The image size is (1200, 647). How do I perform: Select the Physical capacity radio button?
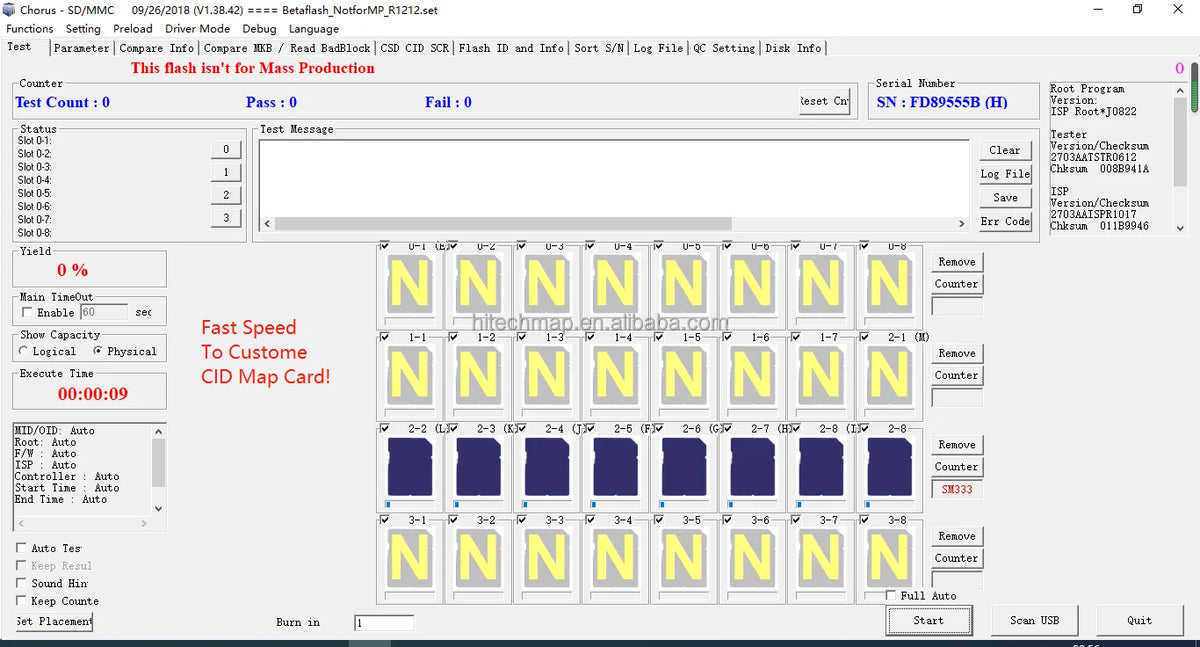98,351
